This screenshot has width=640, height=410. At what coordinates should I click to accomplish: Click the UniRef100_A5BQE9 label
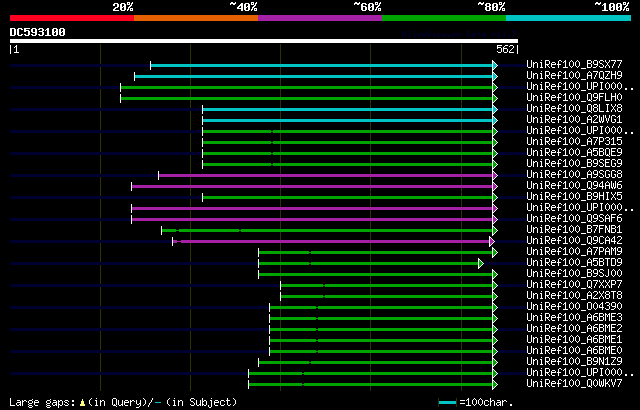574,153
